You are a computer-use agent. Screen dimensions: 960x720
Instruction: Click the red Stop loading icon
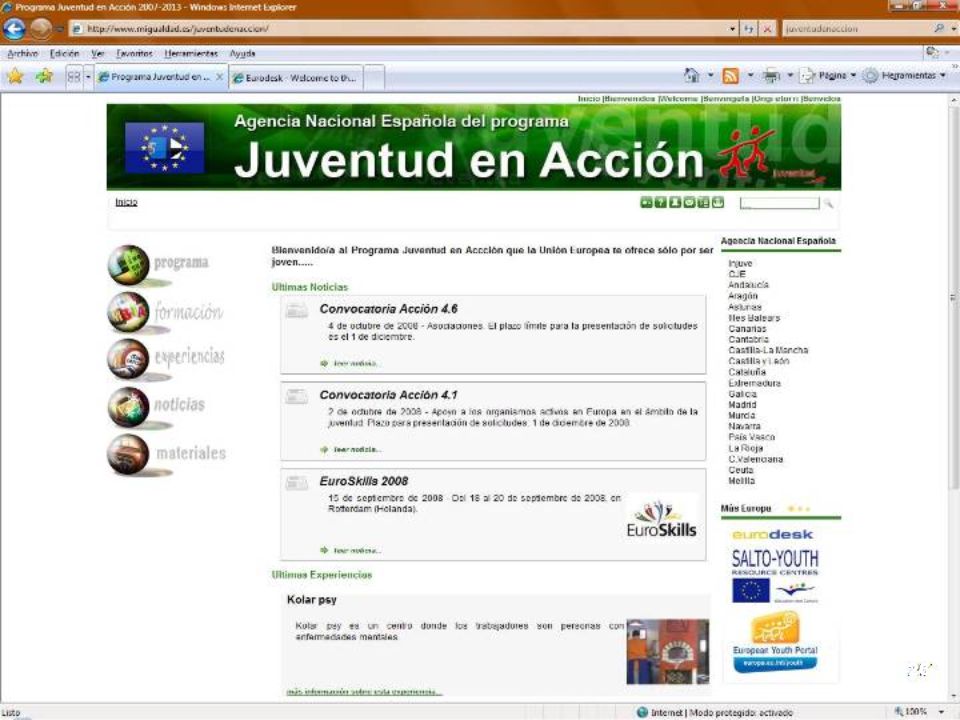[x=767, y=29]
